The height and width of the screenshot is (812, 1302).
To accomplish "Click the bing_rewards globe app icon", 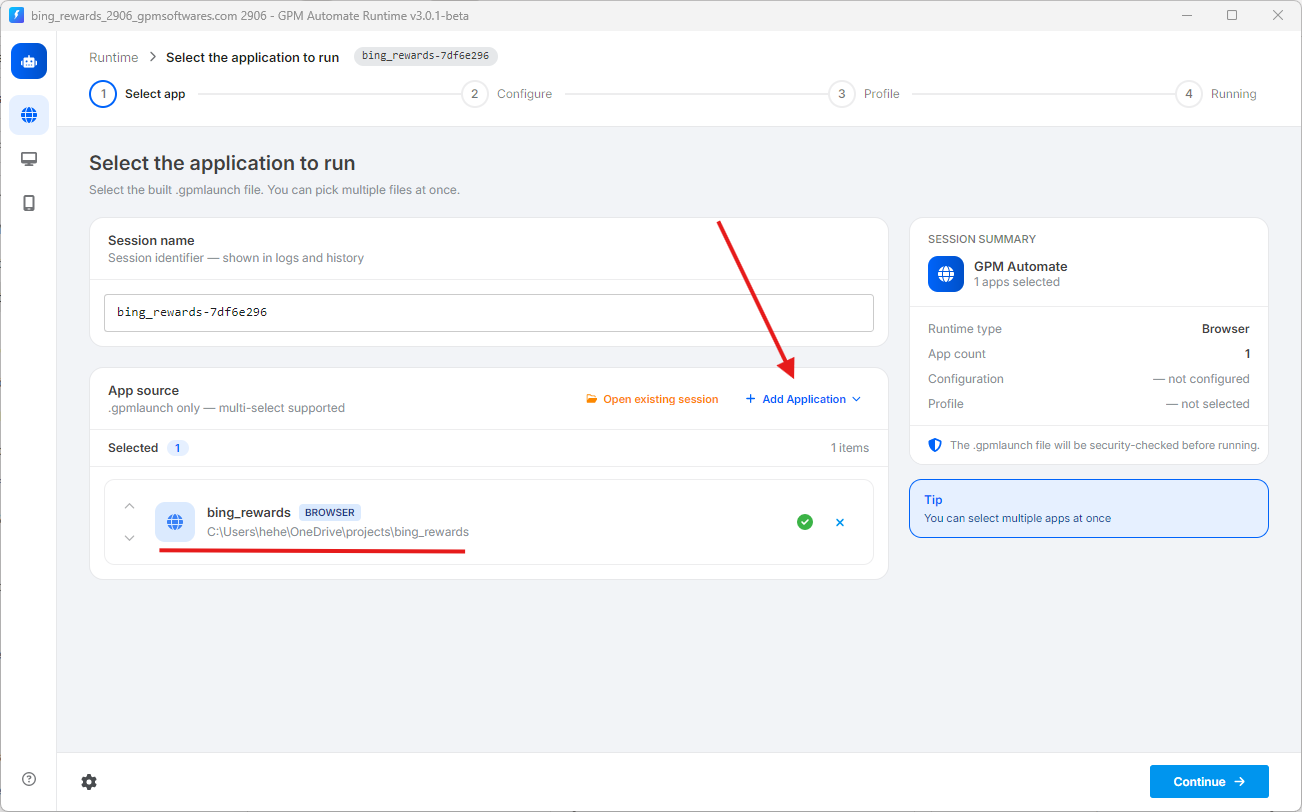I will (x=175, y=522).
